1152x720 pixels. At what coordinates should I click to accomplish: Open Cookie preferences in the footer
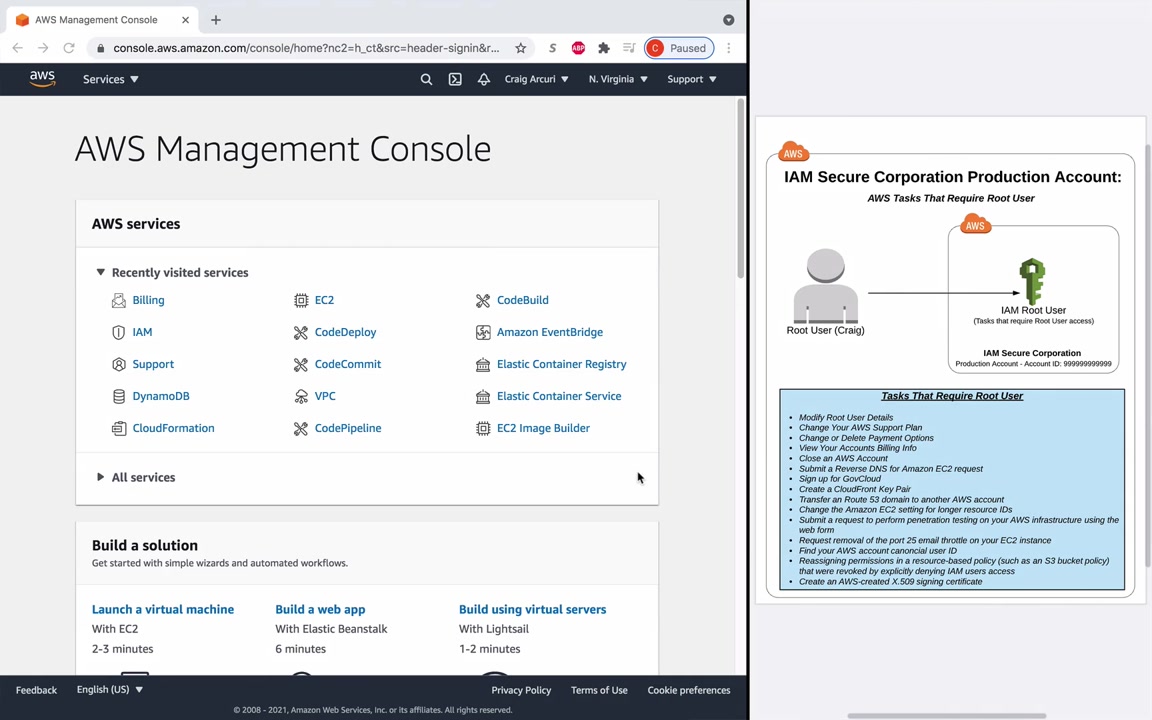[x=688, y=690]
